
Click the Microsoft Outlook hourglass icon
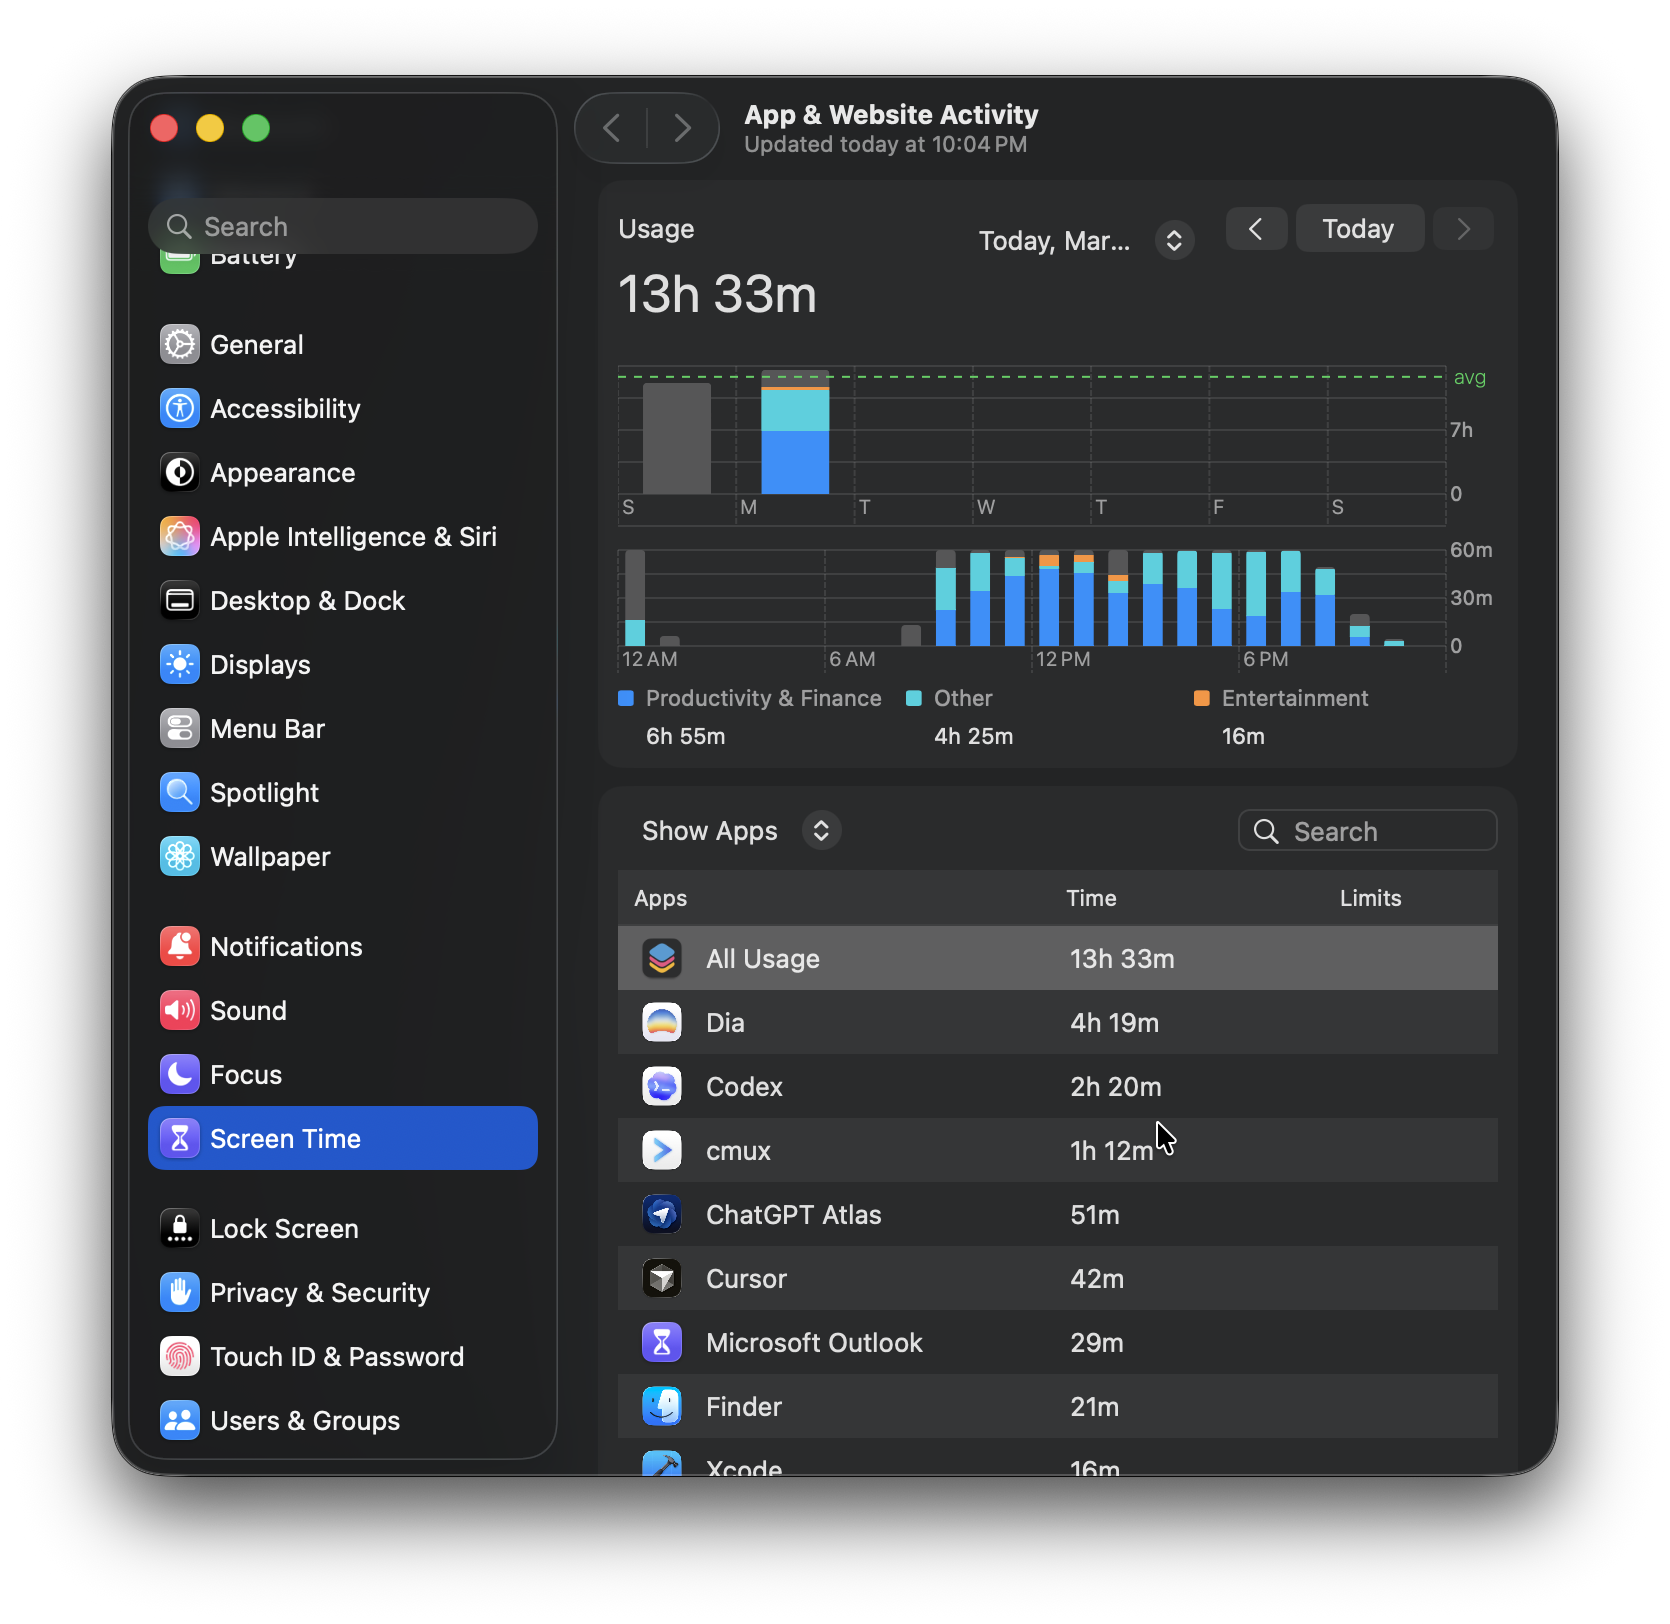661,1343
